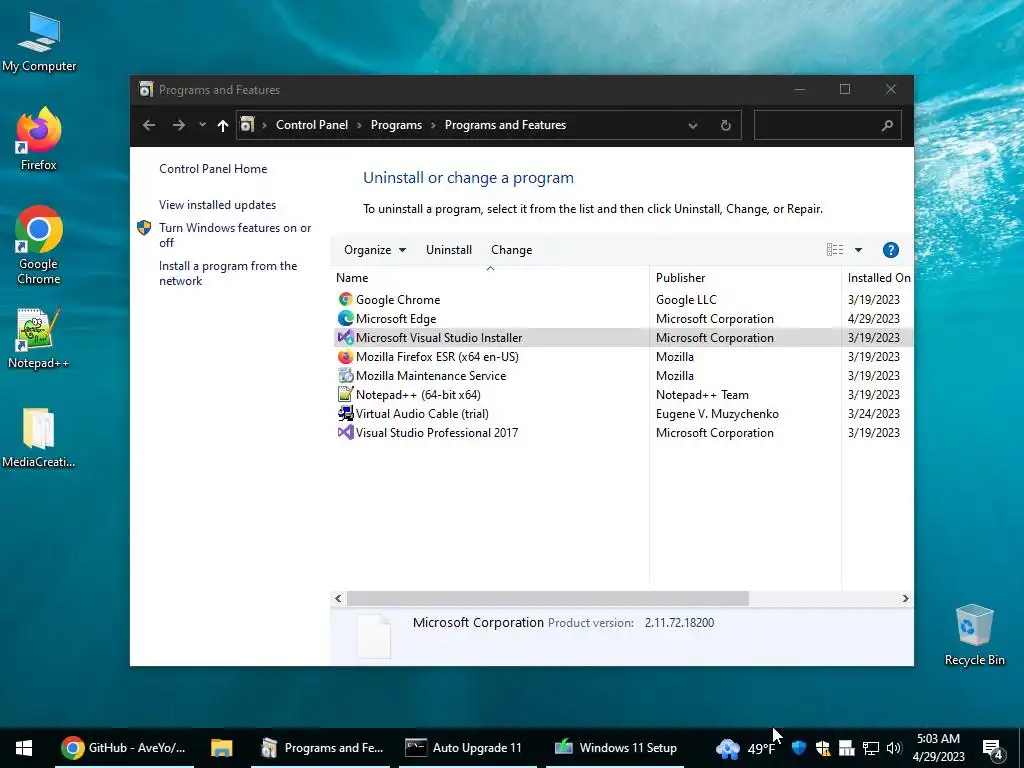1024x768 pixels.
Task: Click the Programs breadcrumb
Action: coord(396,125)
